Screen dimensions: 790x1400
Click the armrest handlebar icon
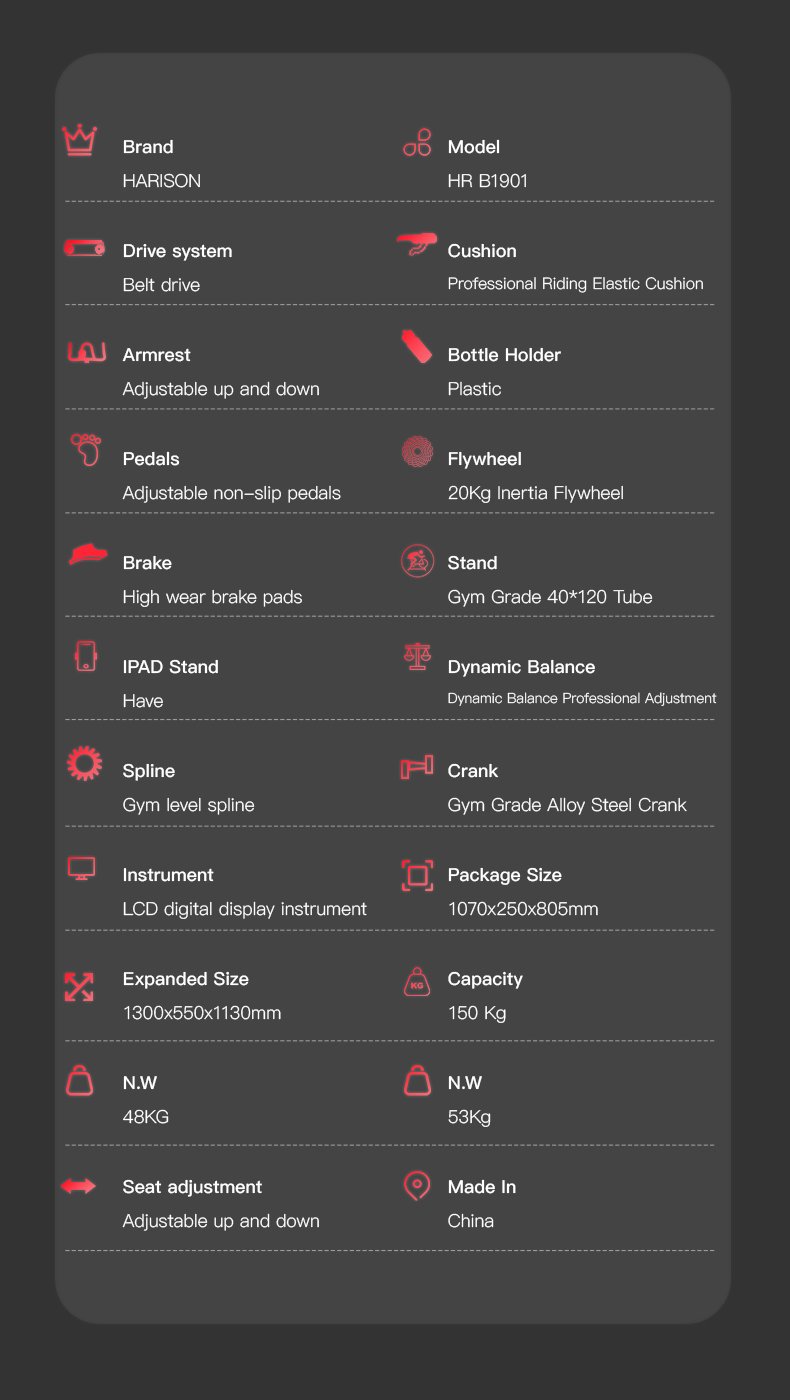(86, 351)
